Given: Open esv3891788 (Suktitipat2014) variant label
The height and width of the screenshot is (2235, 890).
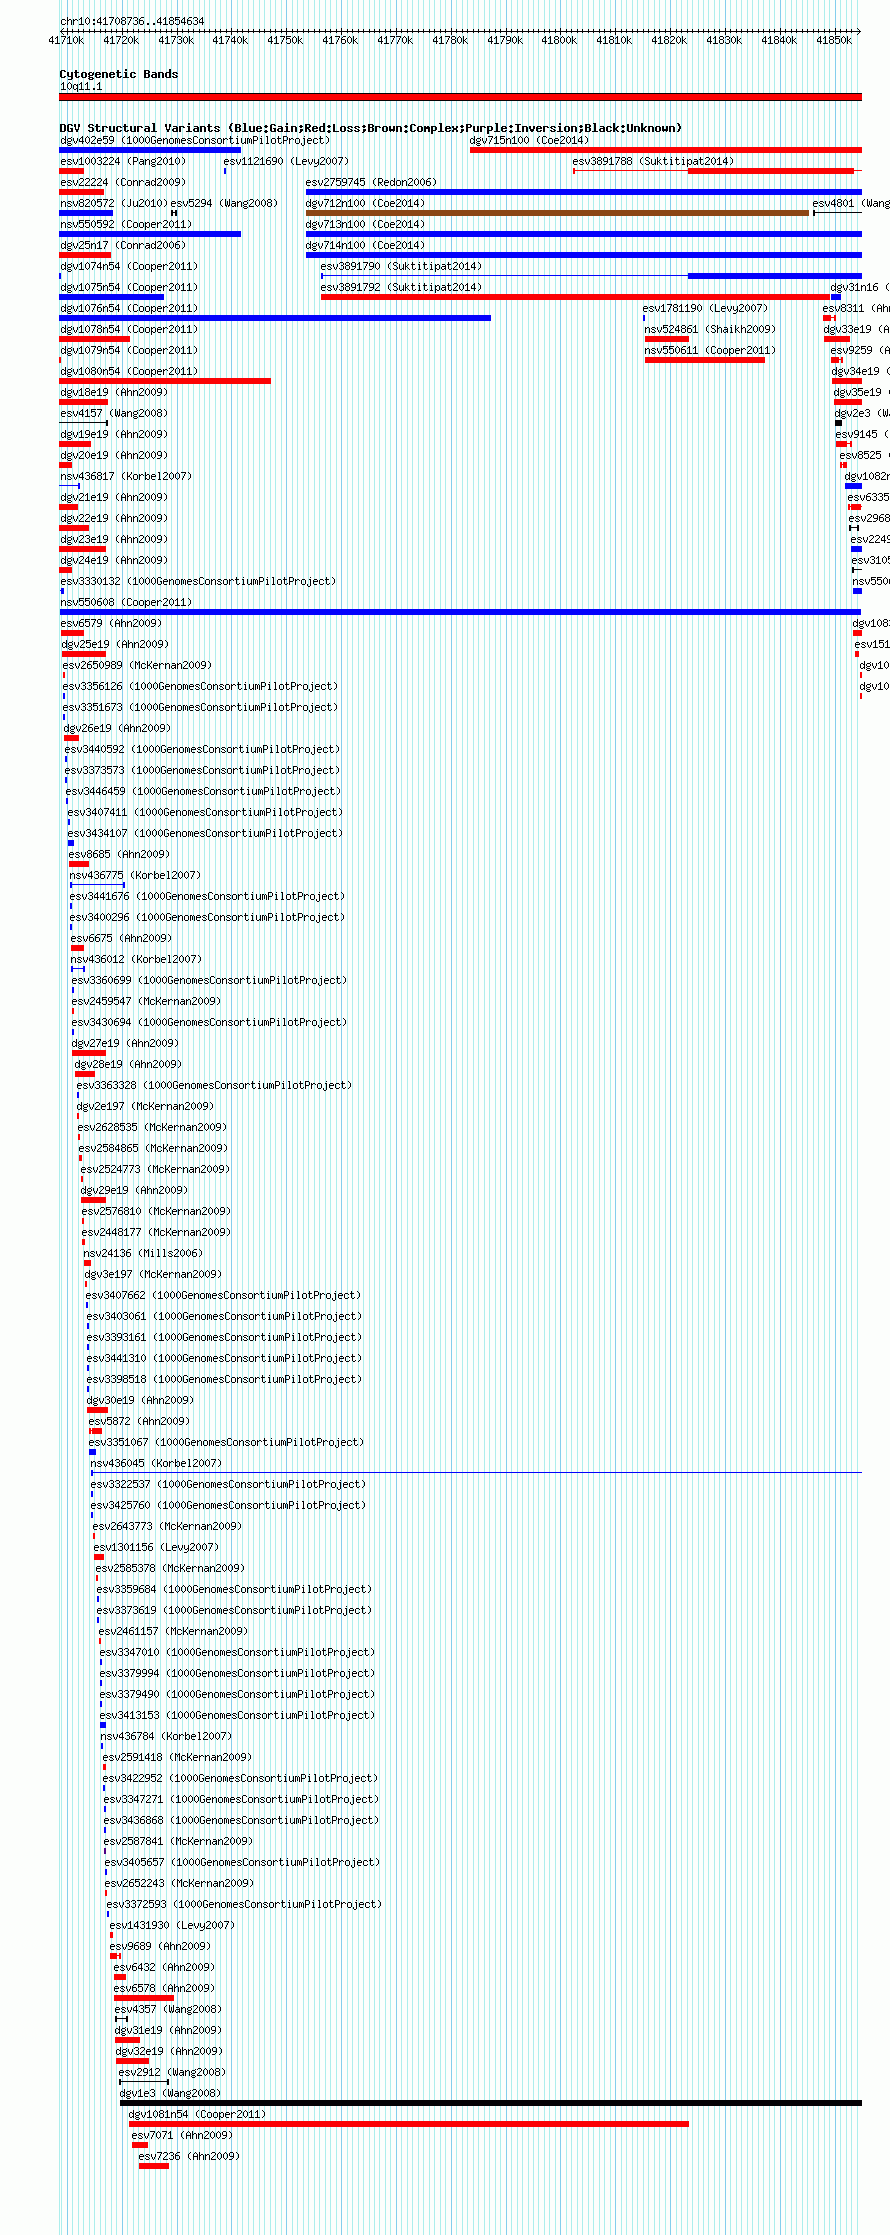Looking at the screenshot, I should 653,161.
